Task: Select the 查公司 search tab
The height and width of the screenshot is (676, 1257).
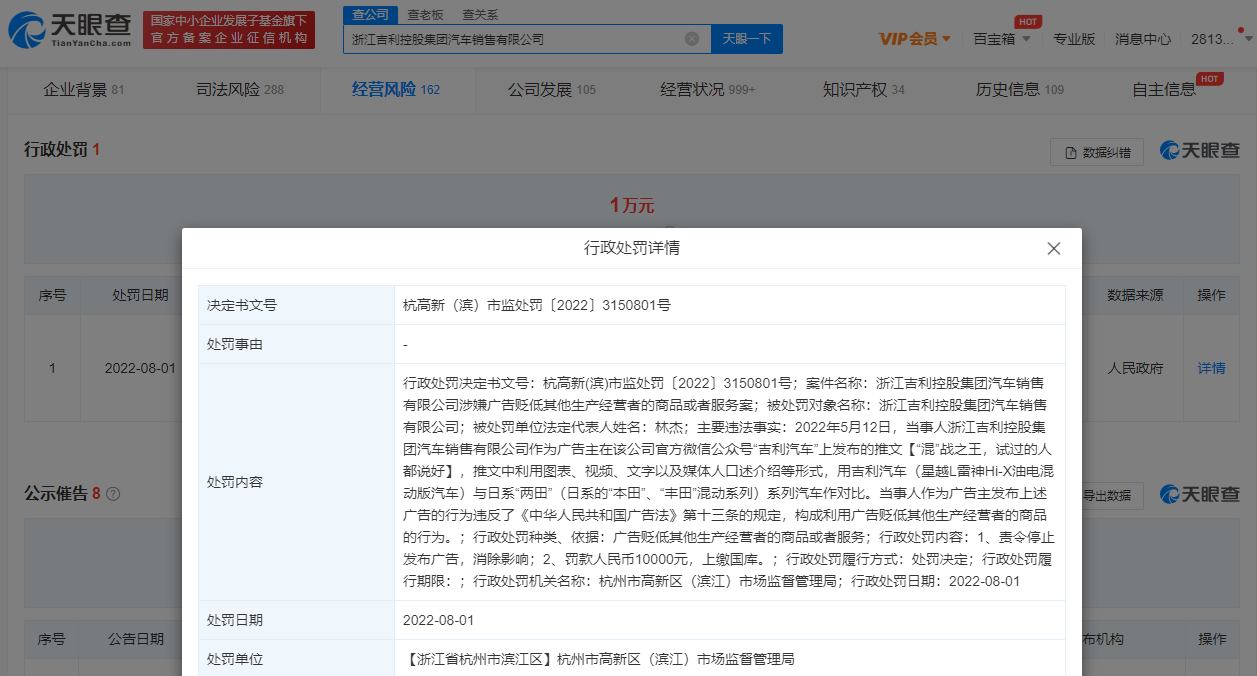Action: pyautogui.click(x=370, y=14)
